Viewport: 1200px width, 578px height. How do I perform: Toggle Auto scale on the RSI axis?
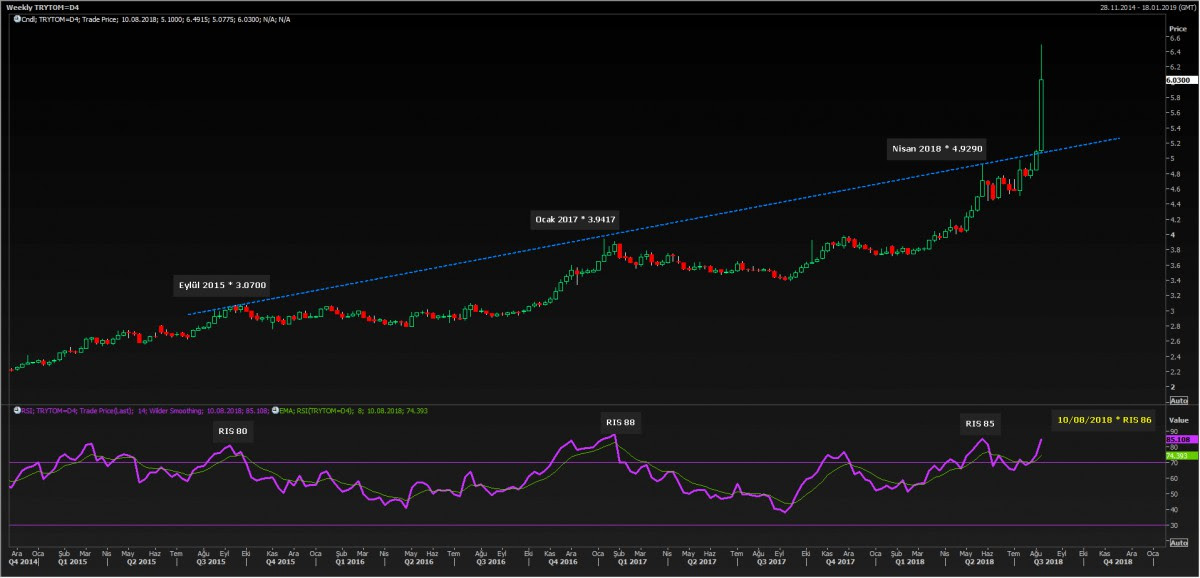tap(1178, 541)
